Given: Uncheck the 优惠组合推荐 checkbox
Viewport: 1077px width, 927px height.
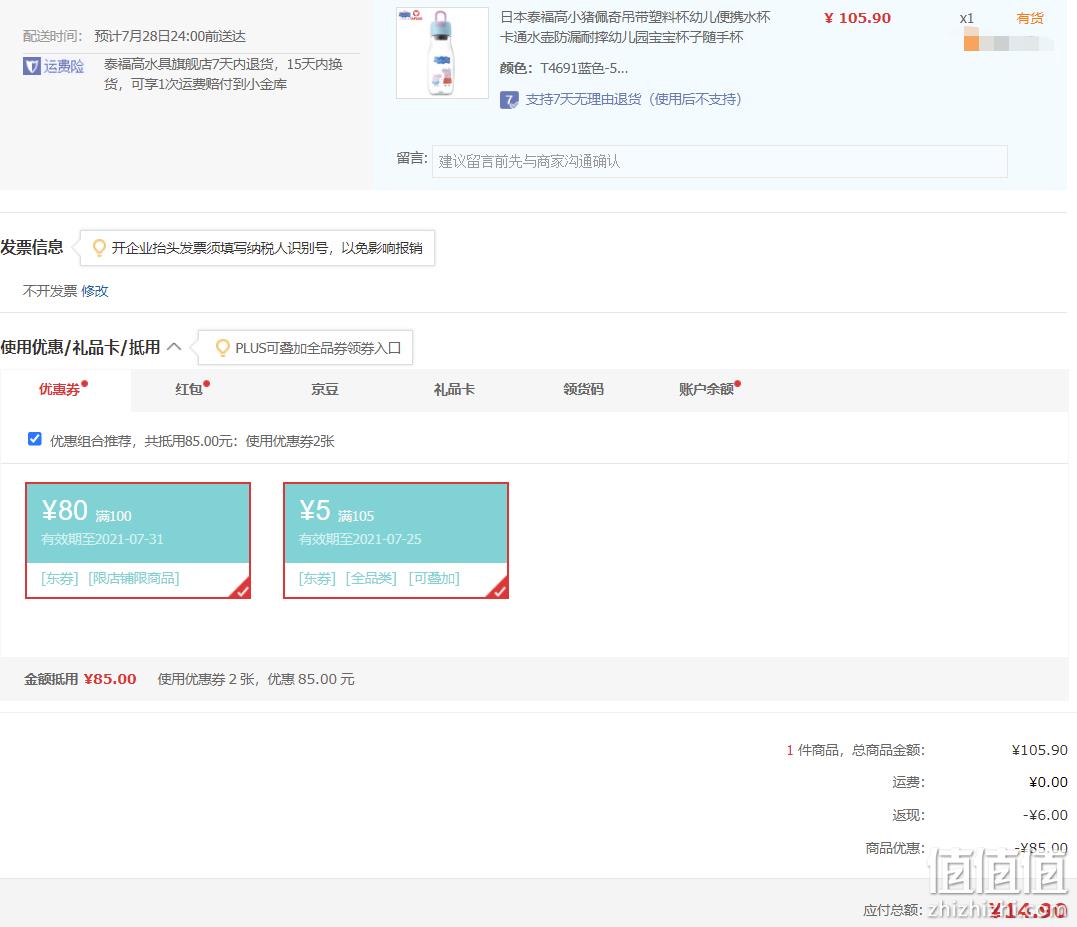Looking at the screenshot, I should 34,439.
